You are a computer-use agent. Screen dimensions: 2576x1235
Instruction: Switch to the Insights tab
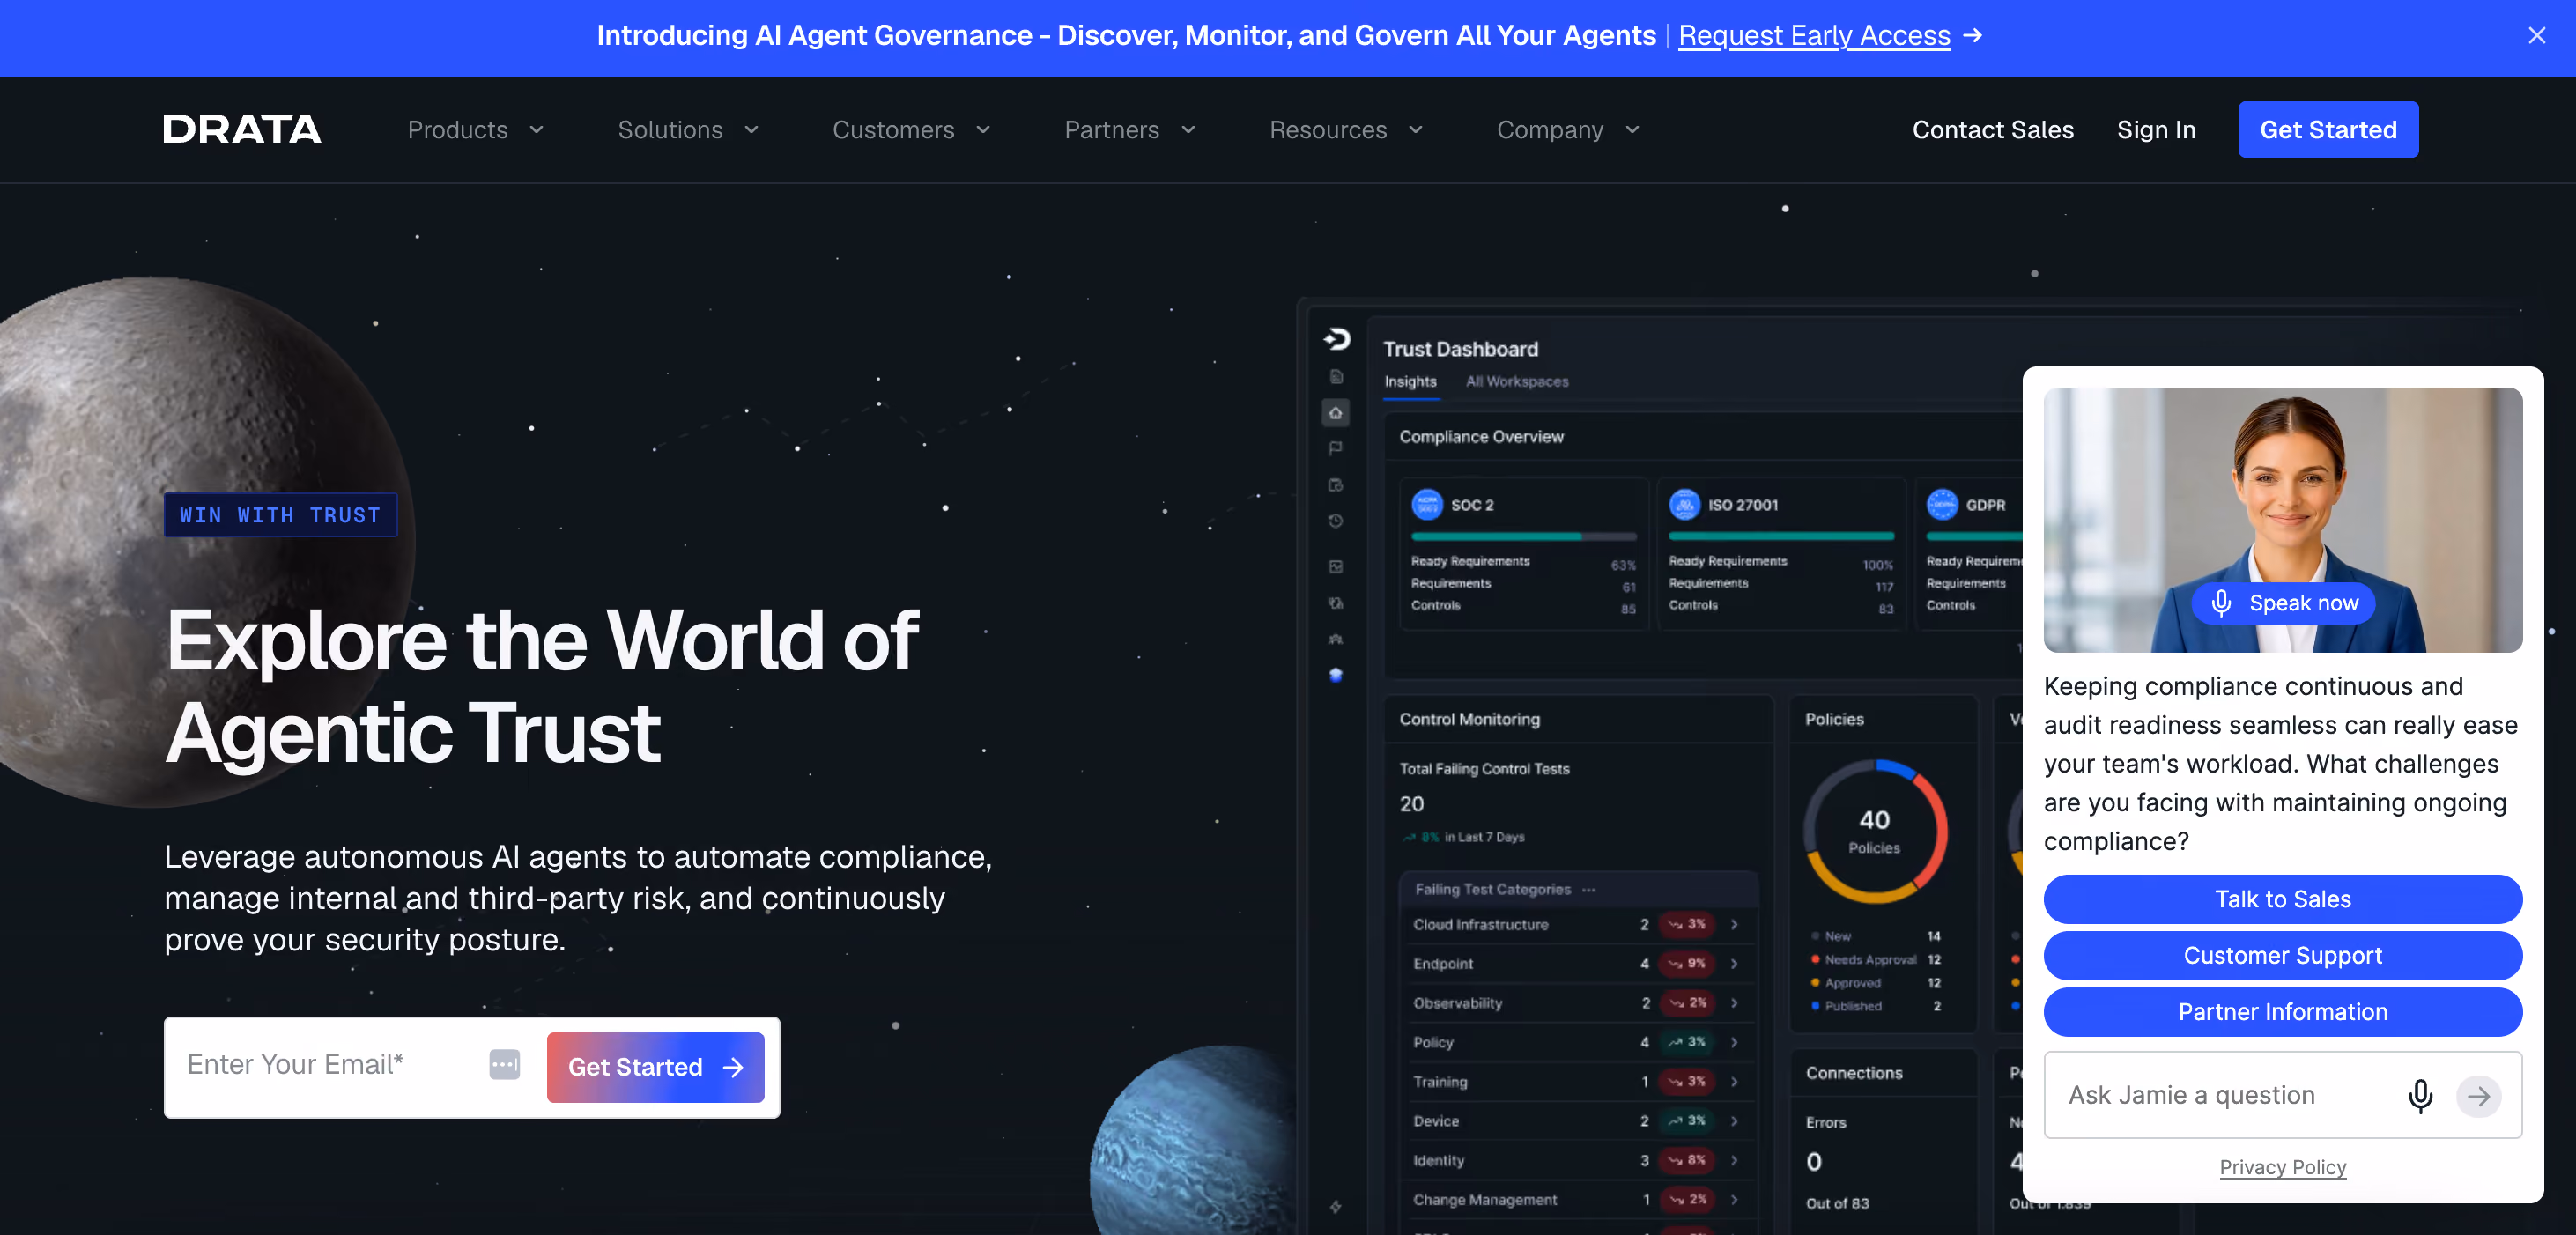pyautogui.click(x=1410, y=382)
